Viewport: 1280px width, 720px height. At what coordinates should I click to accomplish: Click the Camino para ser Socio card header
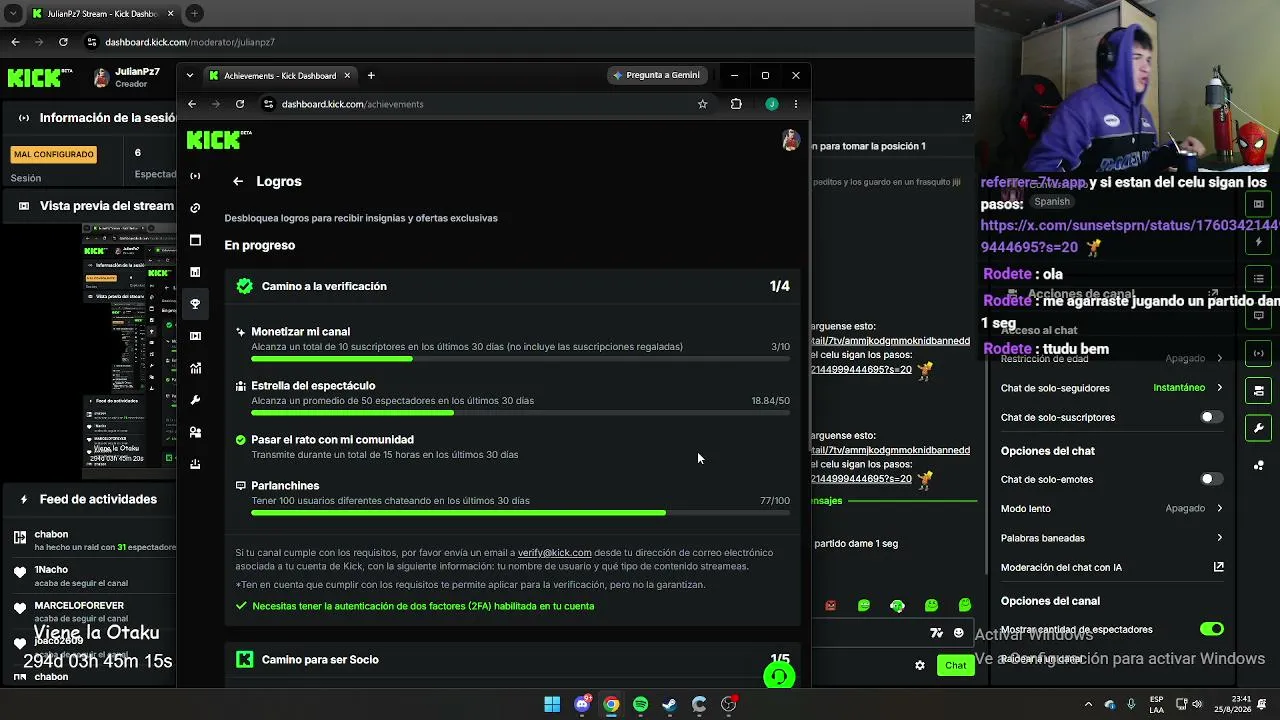(513, 660)
